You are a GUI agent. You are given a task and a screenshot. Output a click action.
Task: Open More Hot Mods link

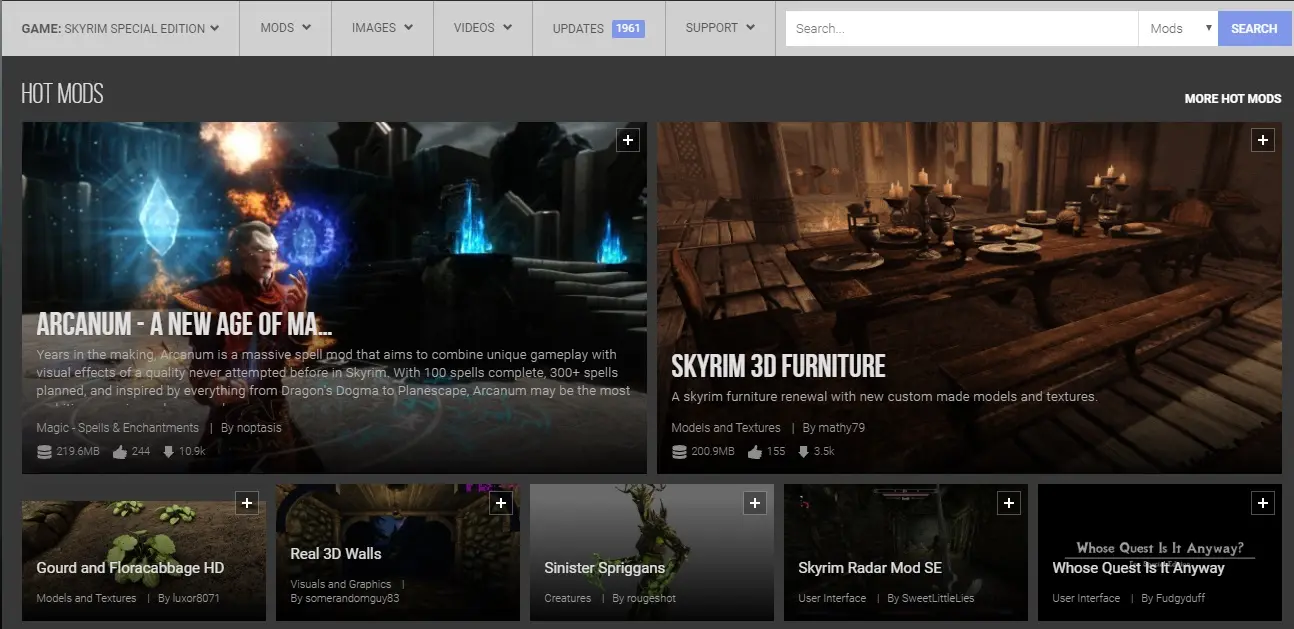point(1233,99)
